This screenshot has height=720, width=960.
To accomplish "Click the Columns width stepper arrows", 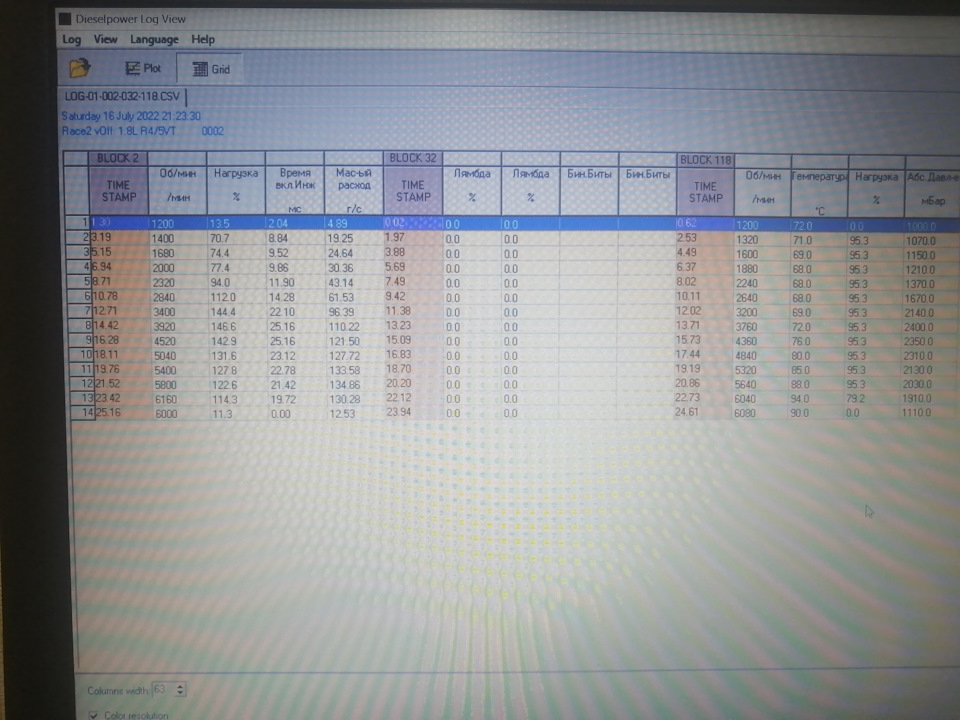I will (180, 690).
